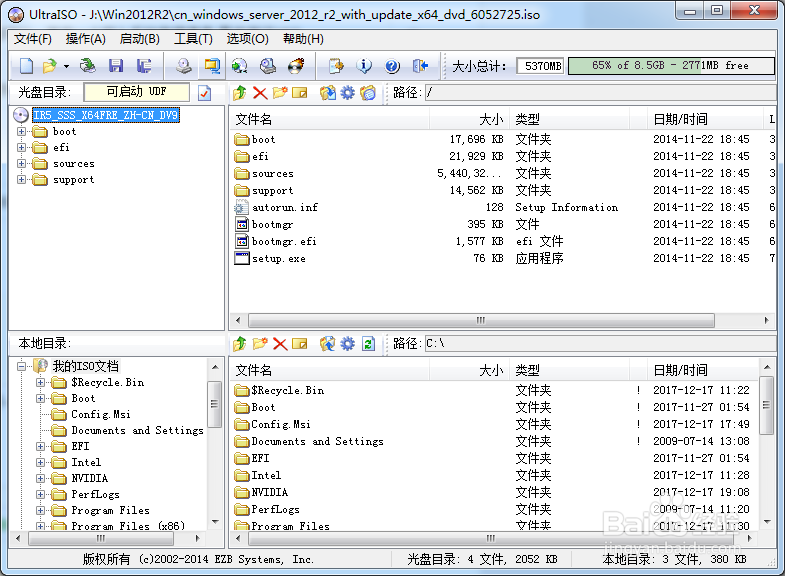Screen dimensions: 785x576
Task: Open the 文件(F) menu
Action: (x=33, y=39)
